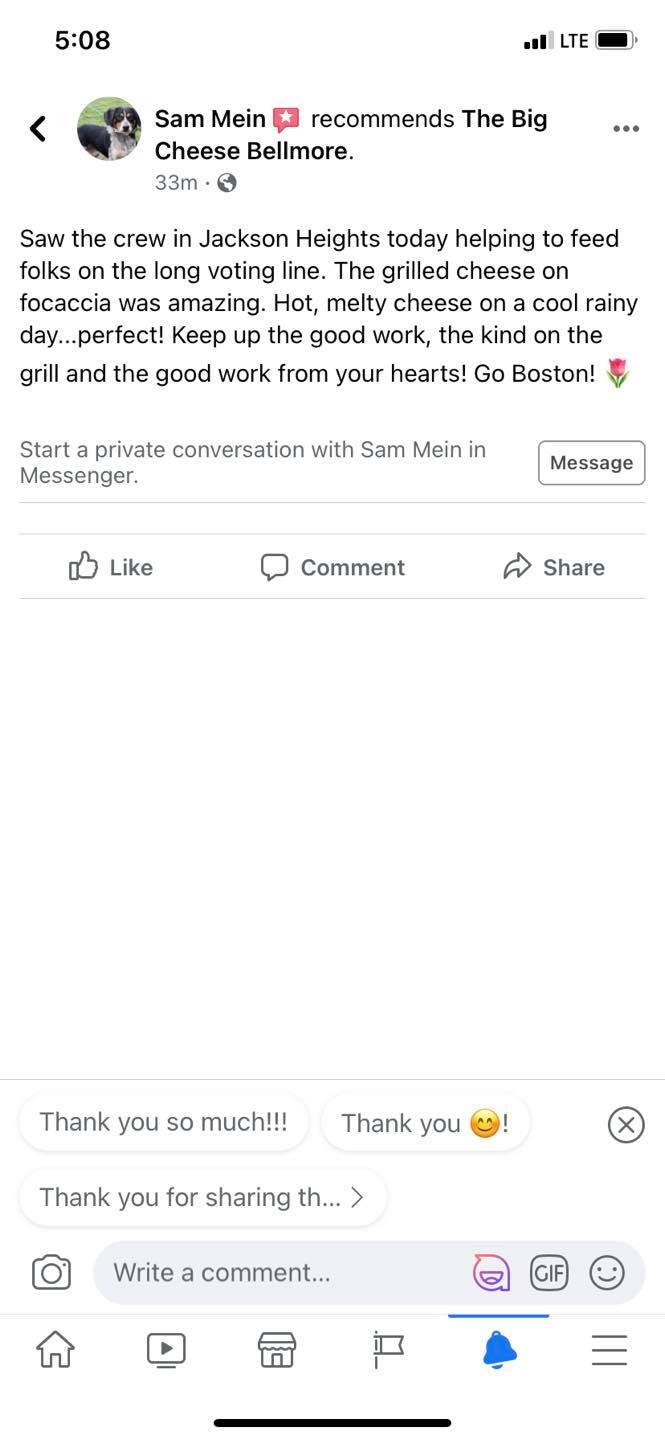Screen dimensions: 665x1440
Task: Select the "Thank you so much!!!" quick reply
Action: point(163,1122)
